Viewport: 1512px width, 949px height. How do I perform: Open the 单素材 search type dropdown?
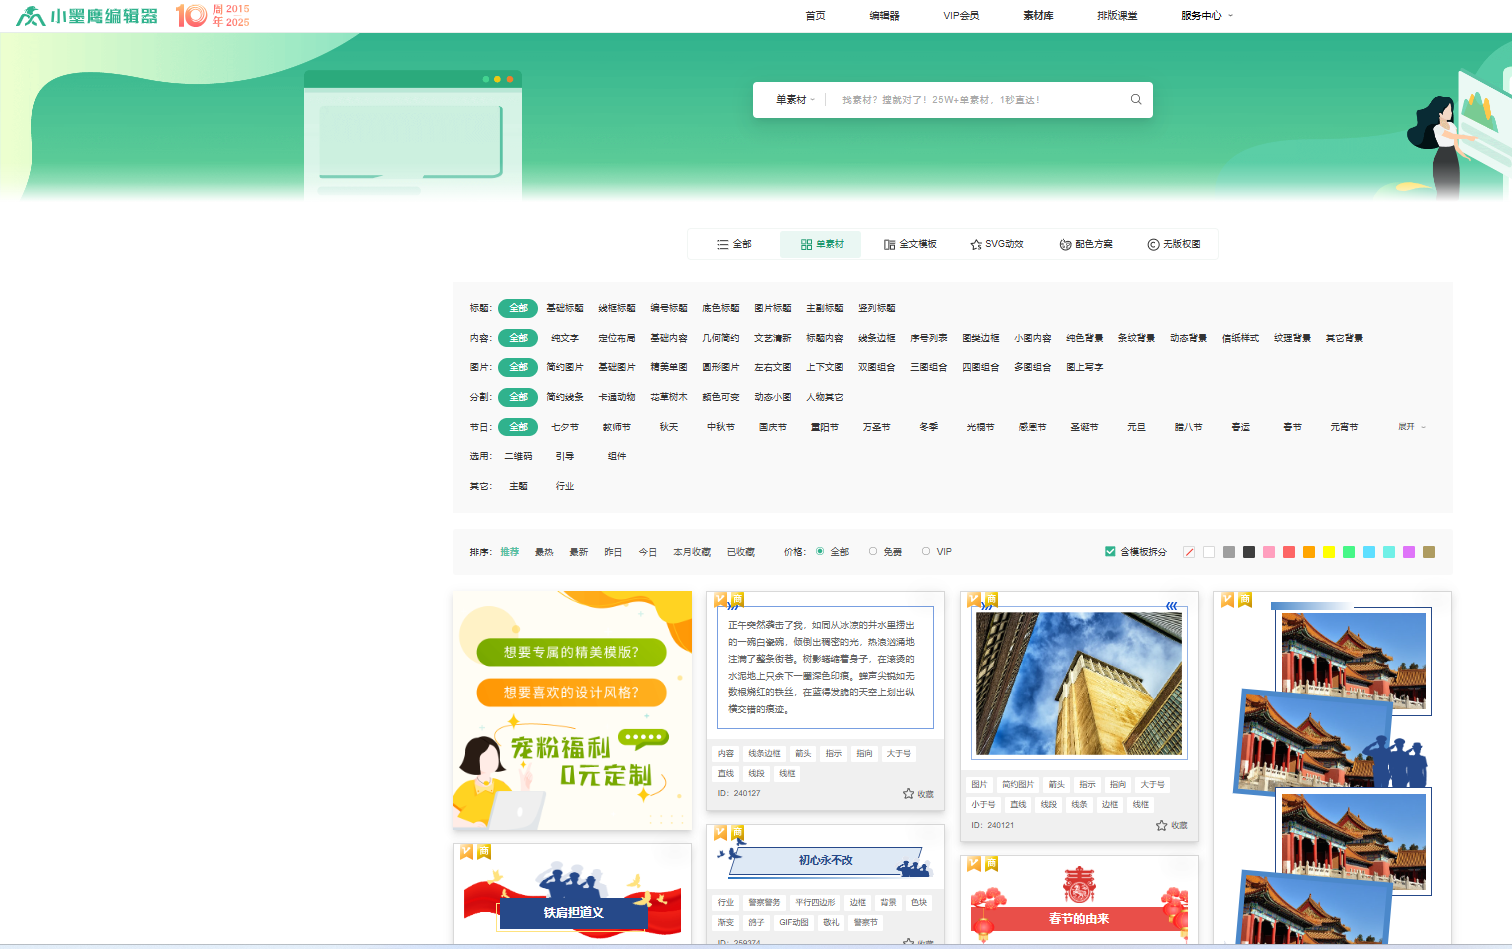tap(795, 100)
